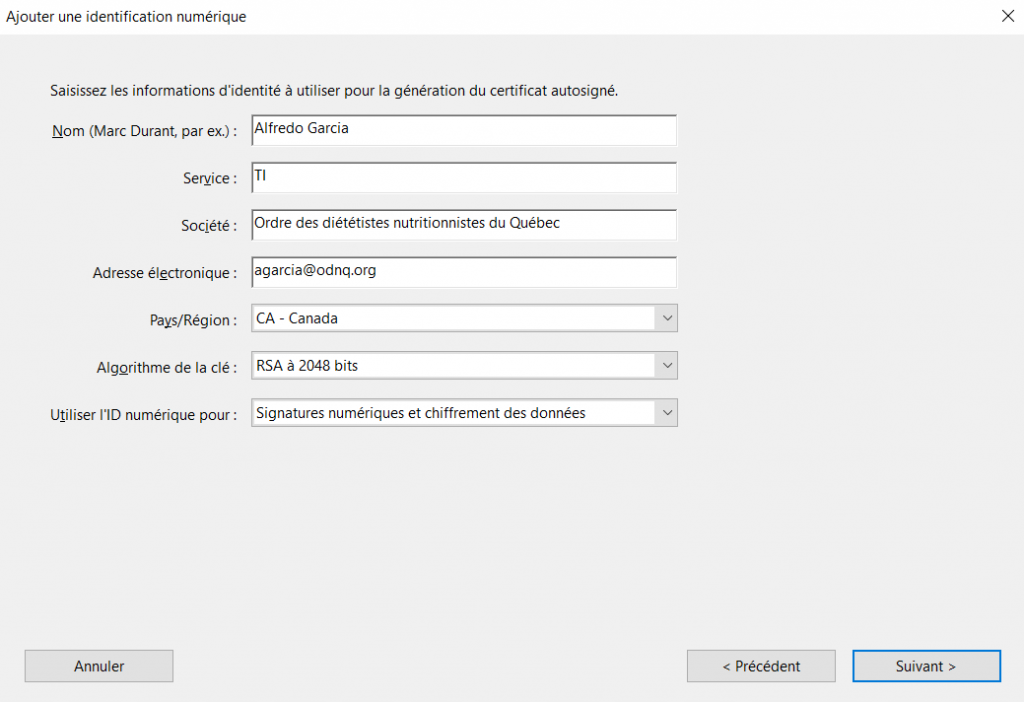Cancel the dialog with Annuler
1024x702 pixels.
(x=99, y=666)
